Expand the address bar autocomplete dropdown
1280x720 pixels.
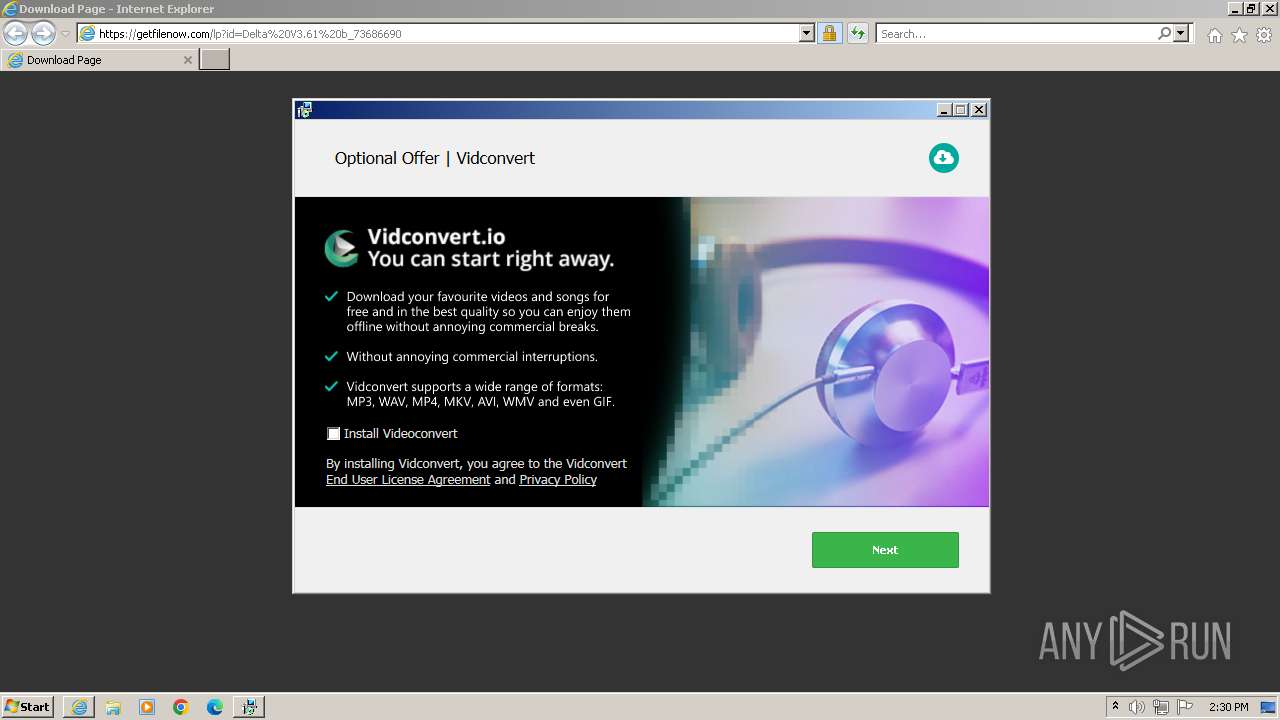click(x=807, y=34)
